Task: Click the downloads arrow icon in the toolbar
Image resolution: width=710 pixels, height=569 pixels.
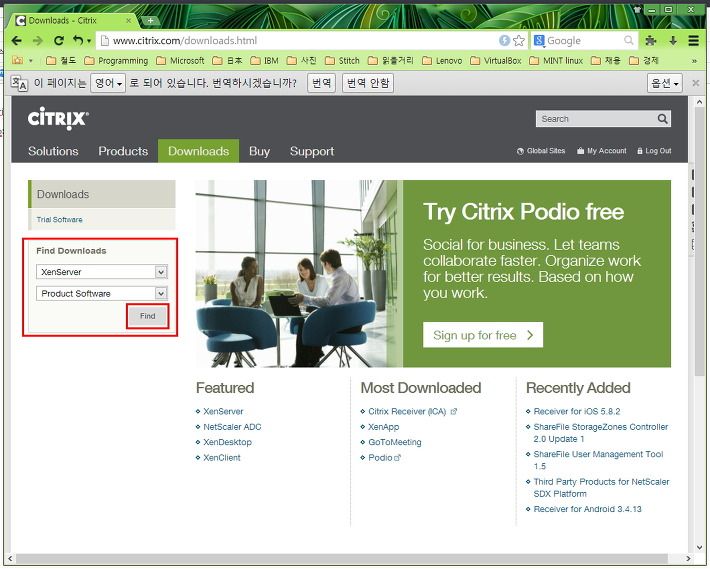Action: coord(673,41)
